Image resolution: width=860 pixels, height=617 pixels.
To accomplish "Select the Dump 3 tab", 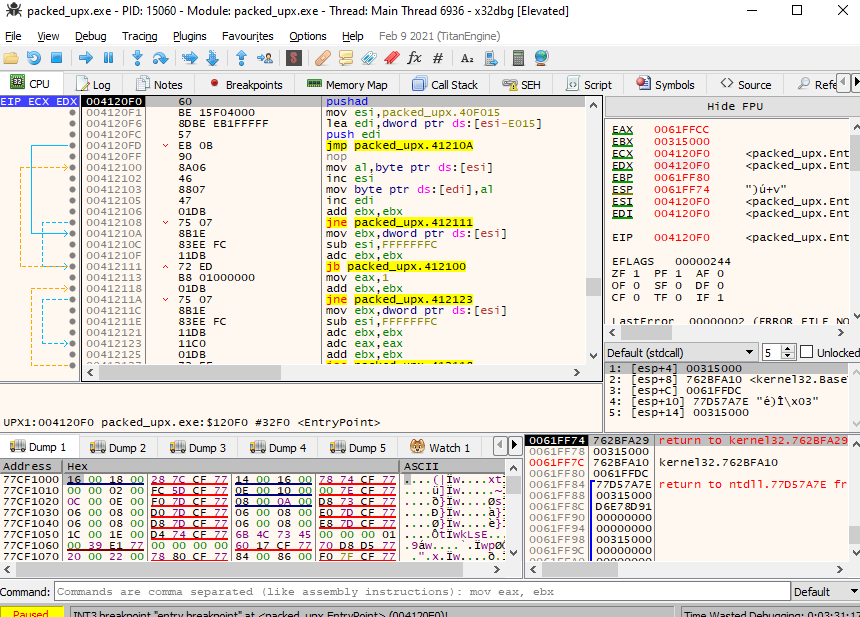I will (x=198, y=448).
